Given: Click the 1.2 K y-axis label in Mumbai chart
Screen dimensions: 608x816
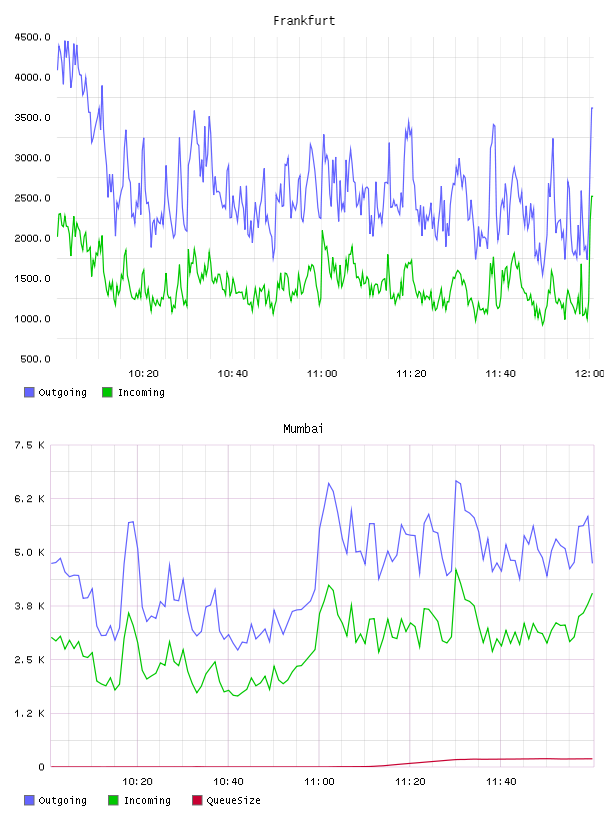Looking at the screenshot, I should pos(29,713).
